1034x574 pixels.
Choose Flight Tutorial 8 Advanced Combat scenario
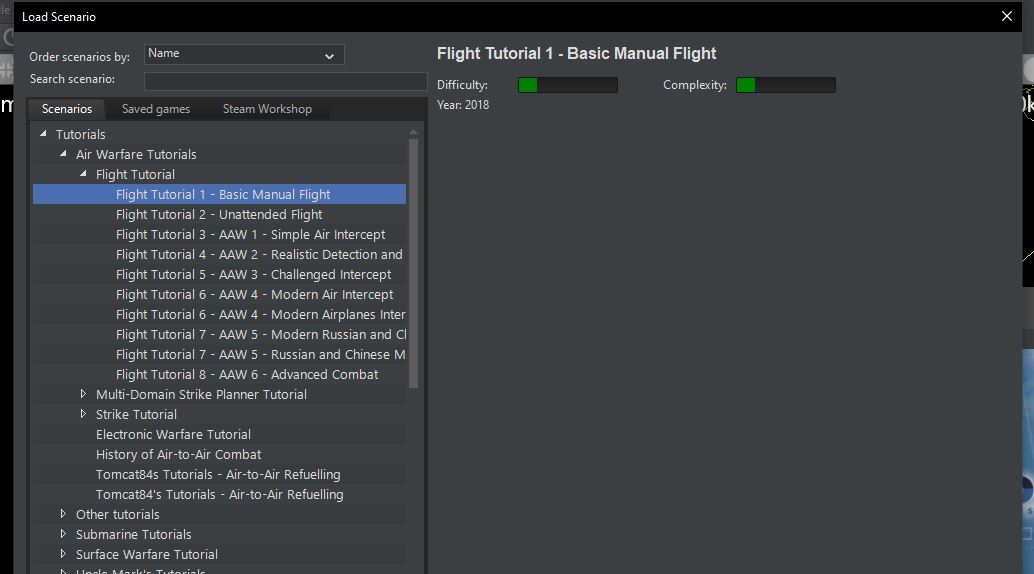click(247, 374)
